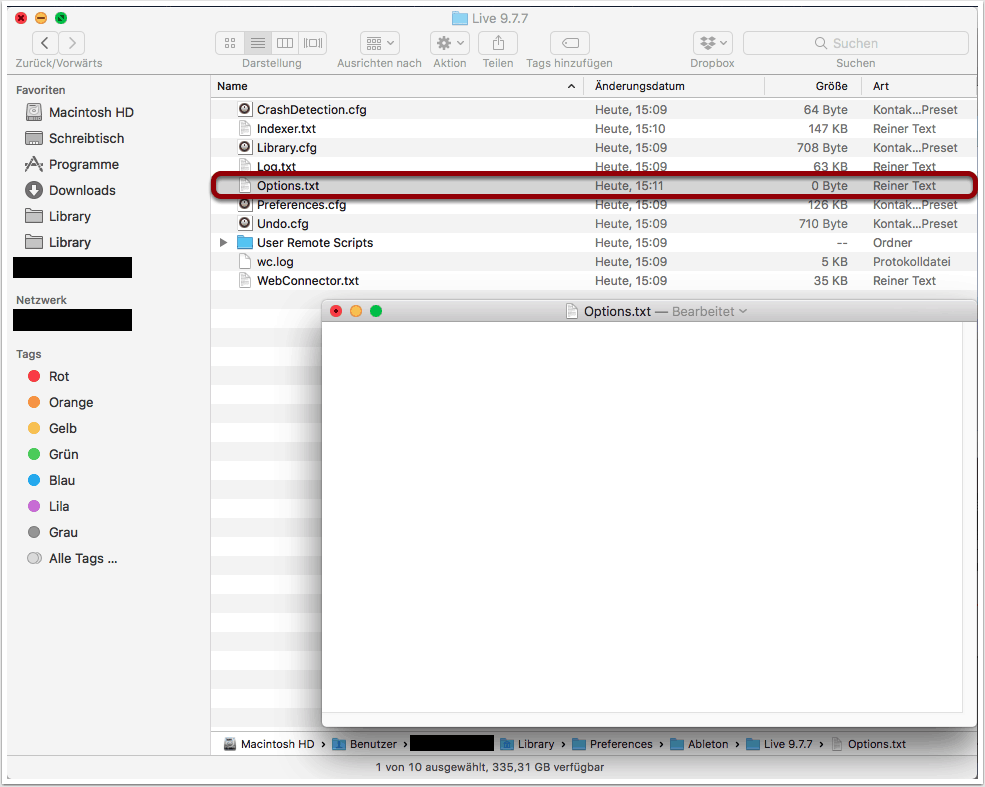Expand the User Remote Scripts folder

click(x=224, y=243)
